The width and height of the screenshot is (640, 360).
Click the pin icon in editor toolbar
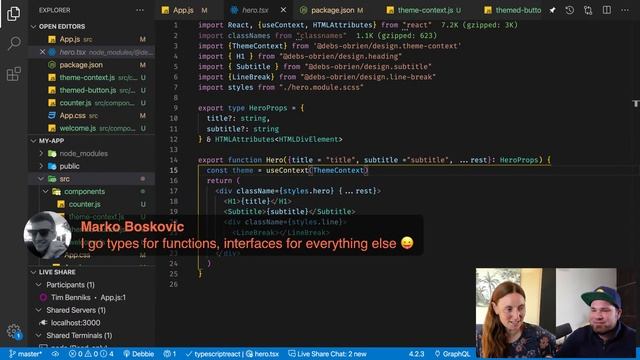[552, 10]
